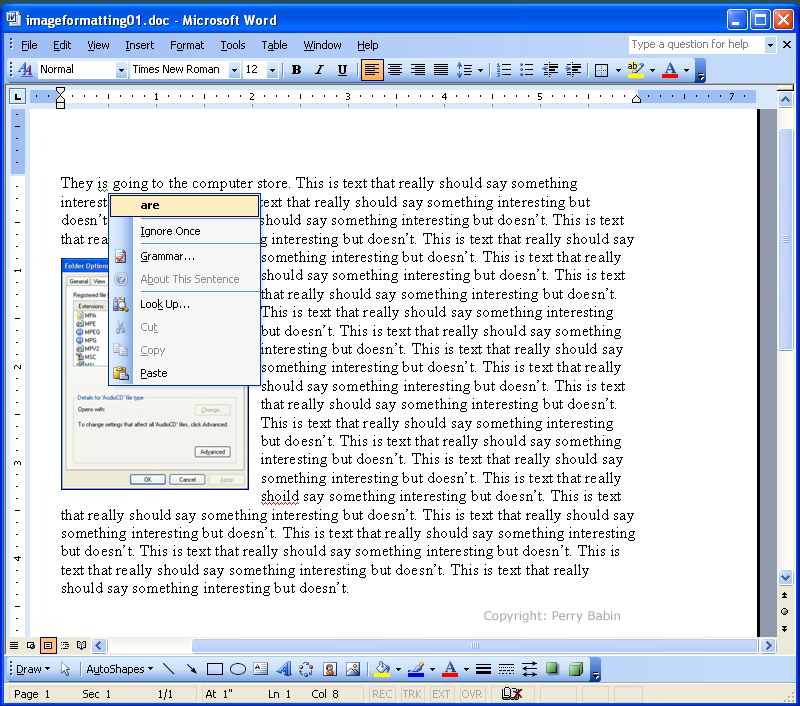Click the Next Page double-arrow button
Viewport: 800px width, 706px height.
[785, 628]
